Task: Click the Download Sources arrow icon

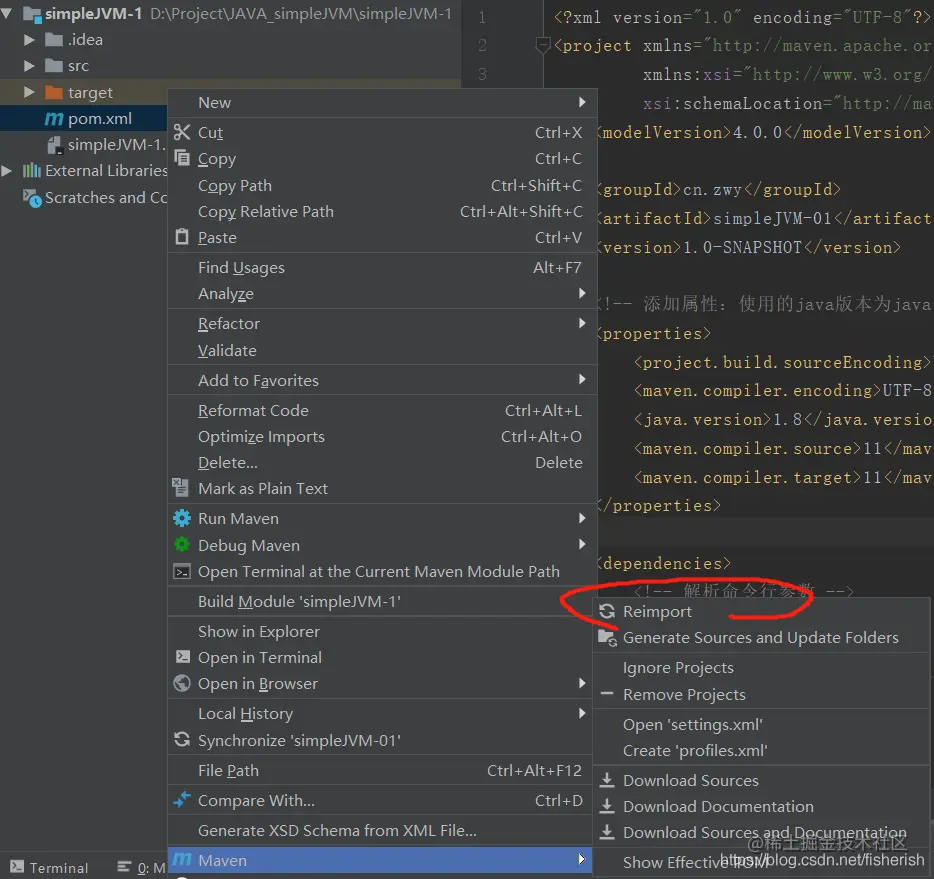Action: tap(607, 780)
